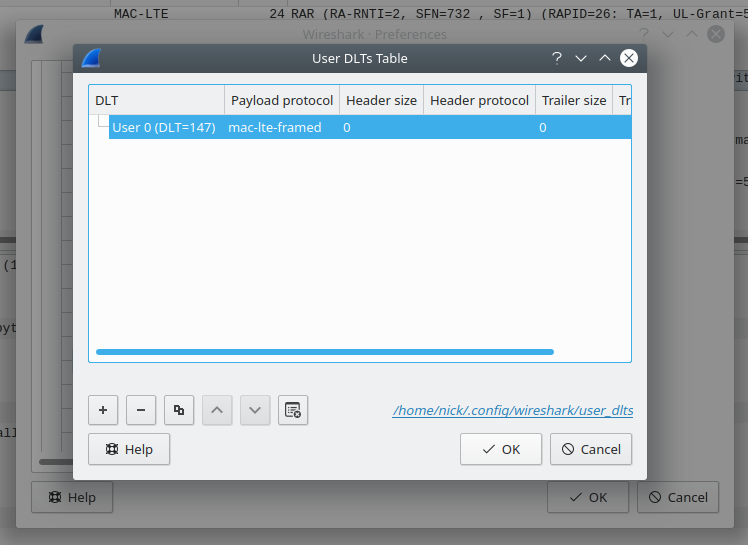
Task: Click the horizontal scrollbar in DLT table
Action: (325, 352)
